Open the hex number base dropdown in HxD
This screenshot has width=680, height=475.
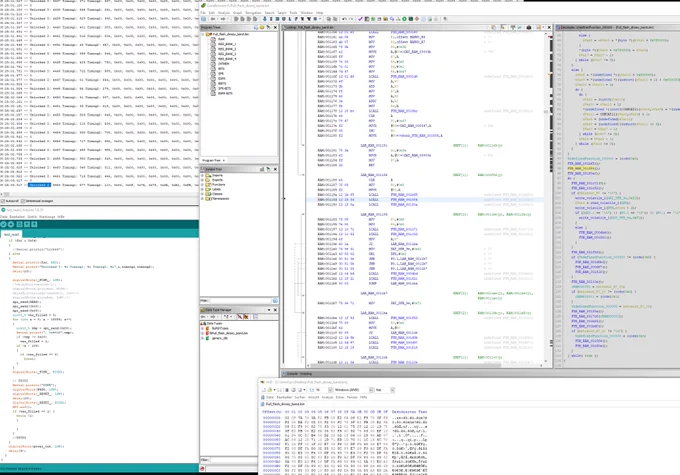click(392, 390)
